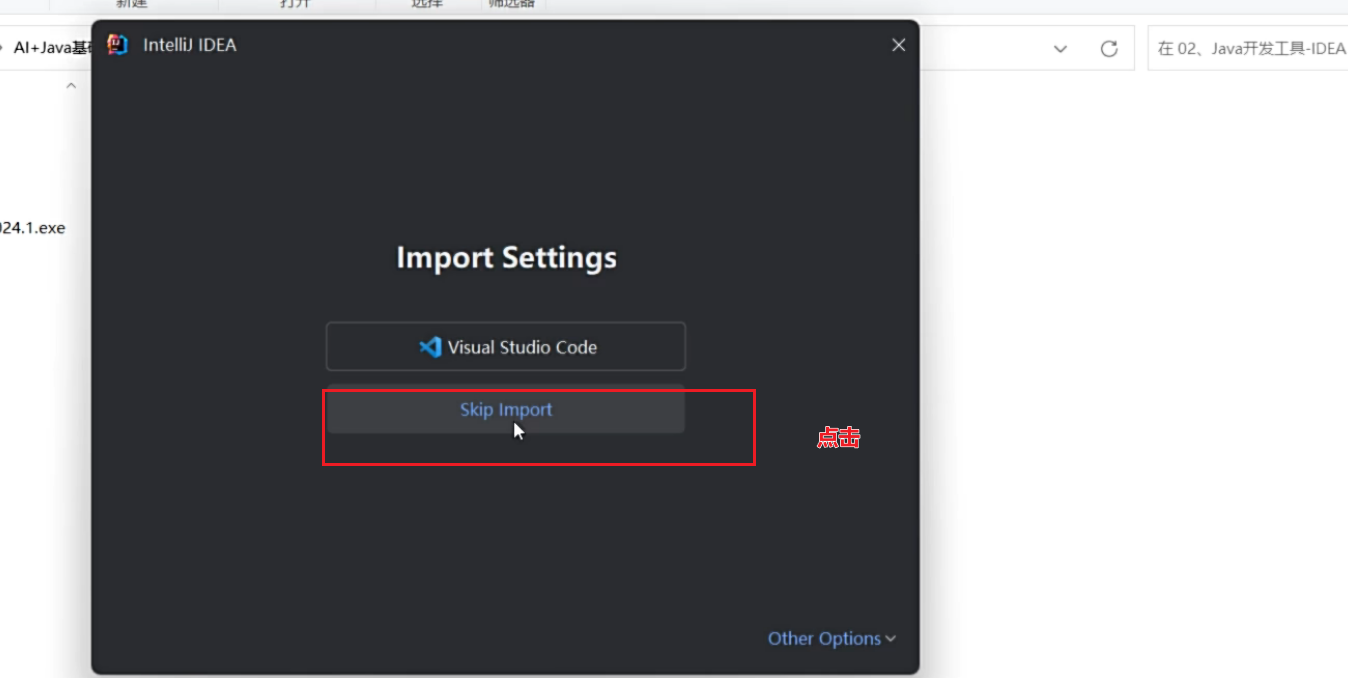Screen dimensions: 1348x678
Task: Select the 024.1.exe installer file in File Explorer
Action: click(x=32, y=228)
